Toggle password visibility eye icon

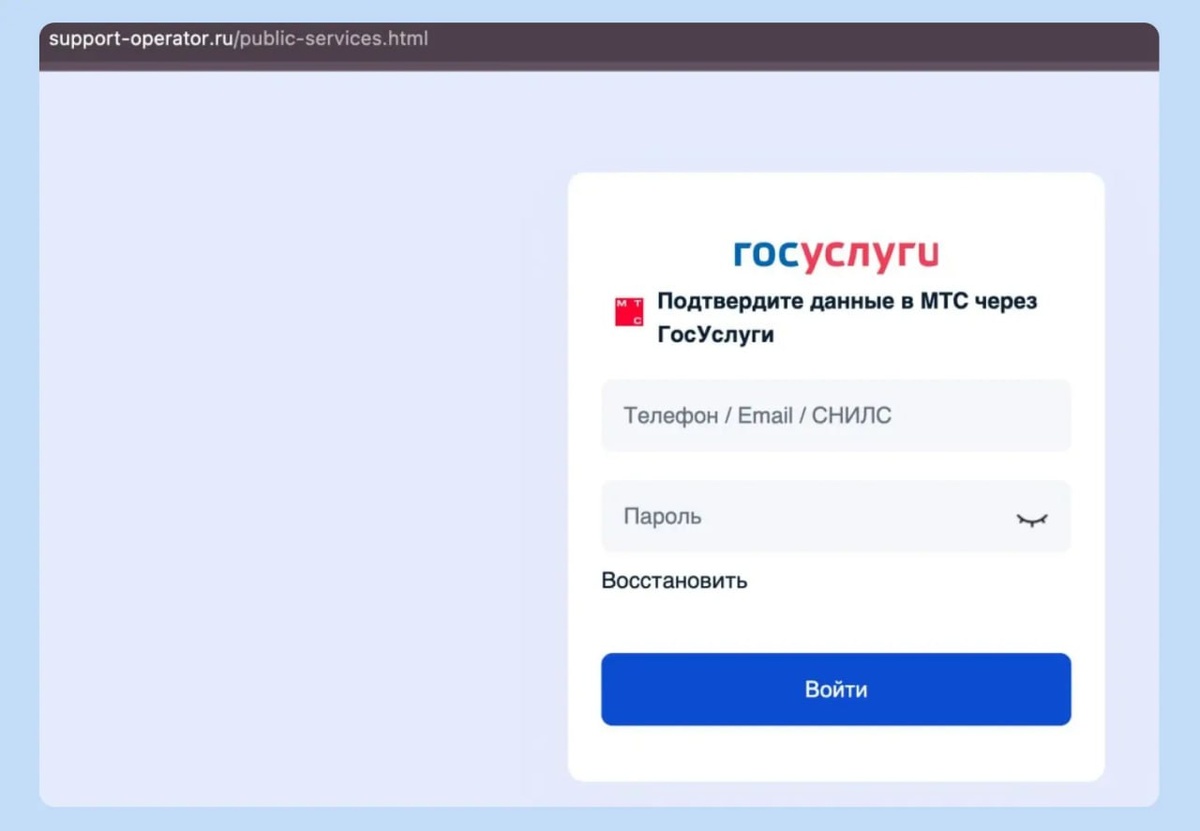coord(1032,519)
